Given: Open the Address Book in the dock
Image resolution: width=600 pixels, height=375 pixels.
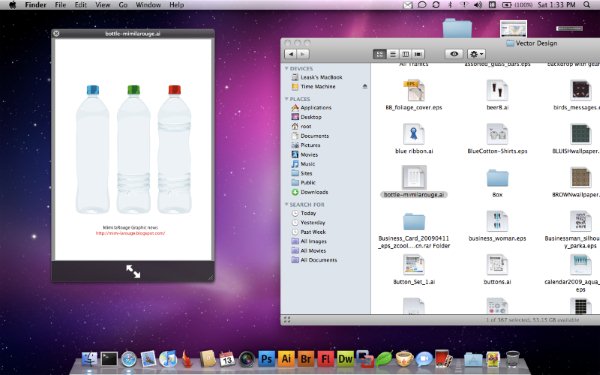Looking at the screenshot, I should point(207,359).
